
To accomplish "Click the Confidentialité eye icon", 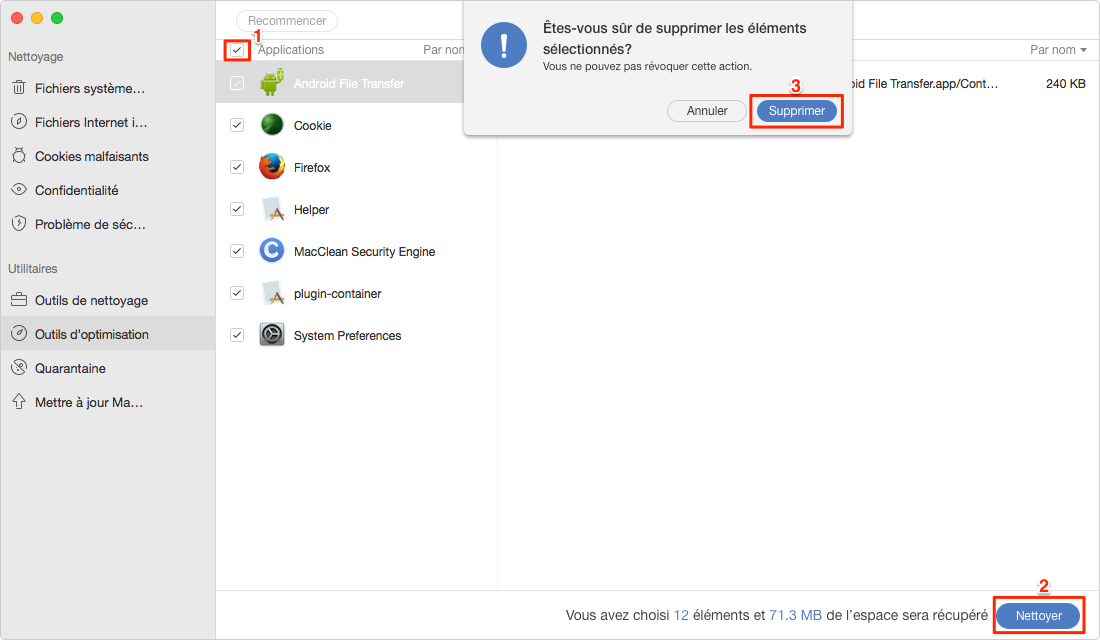I will coord(19,189).
